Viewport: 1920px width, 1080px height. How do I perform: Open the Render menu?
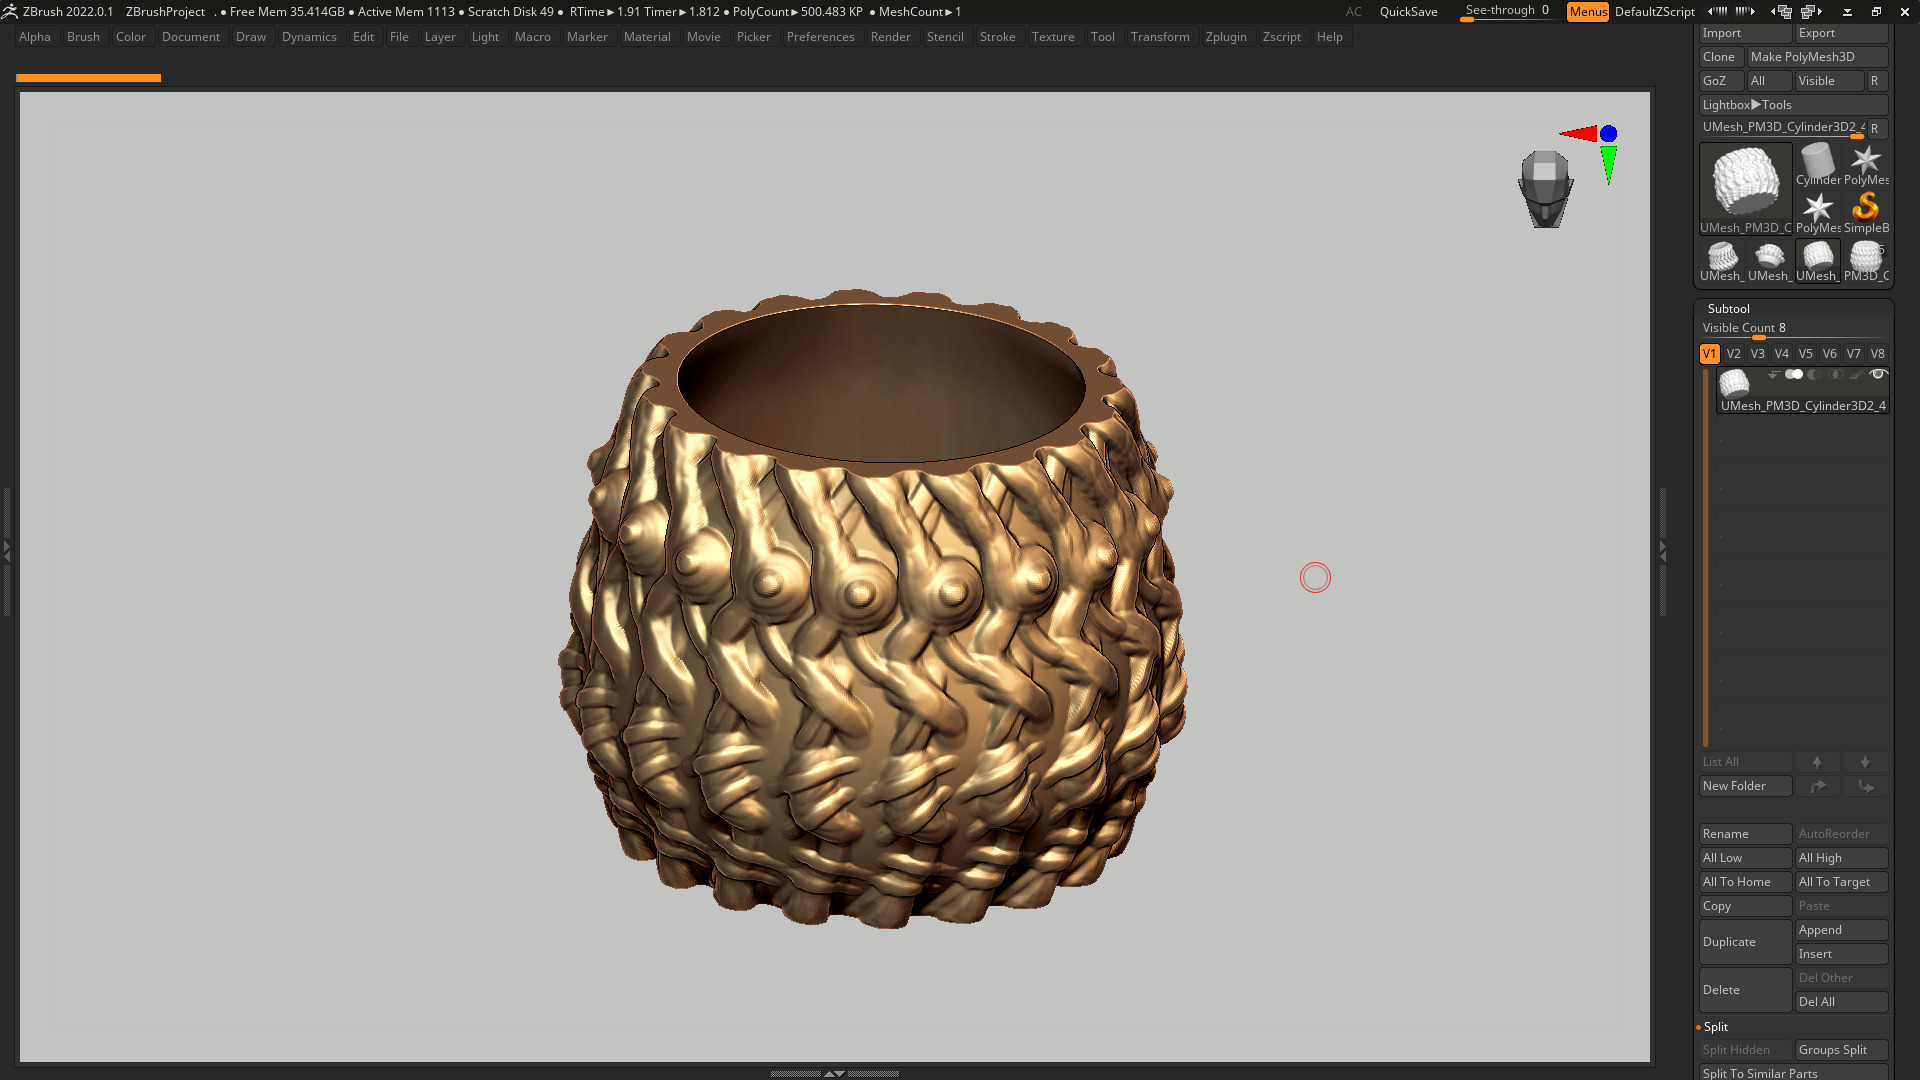pos(890,37)
